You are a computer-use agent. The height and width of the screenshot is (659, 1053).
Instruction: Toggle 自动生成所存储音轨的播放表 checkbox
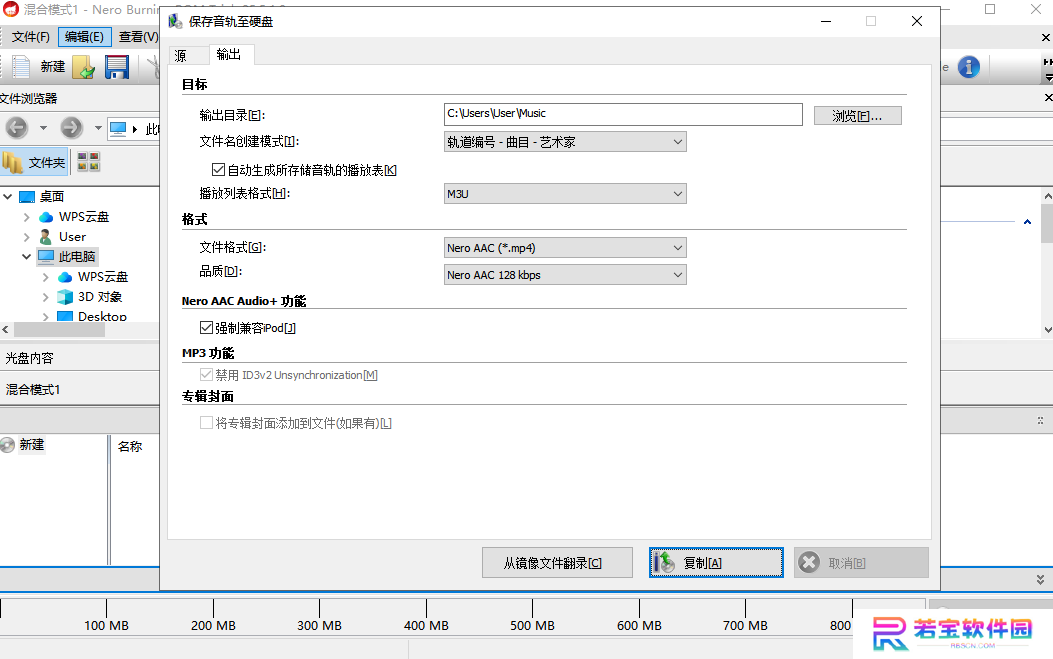[x=218, y=170]
